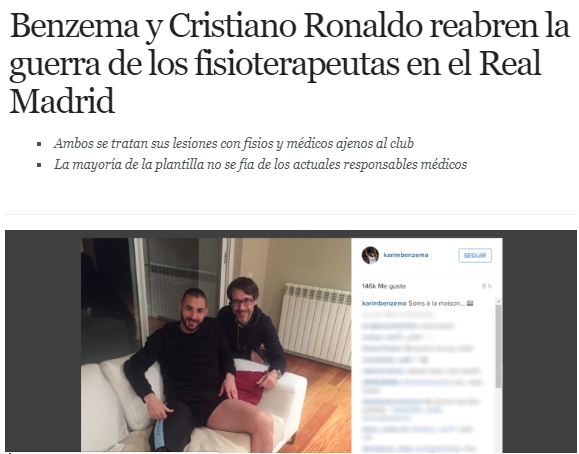
Task: Click the white radiator in the photo
Action: [x=315, y=324]
